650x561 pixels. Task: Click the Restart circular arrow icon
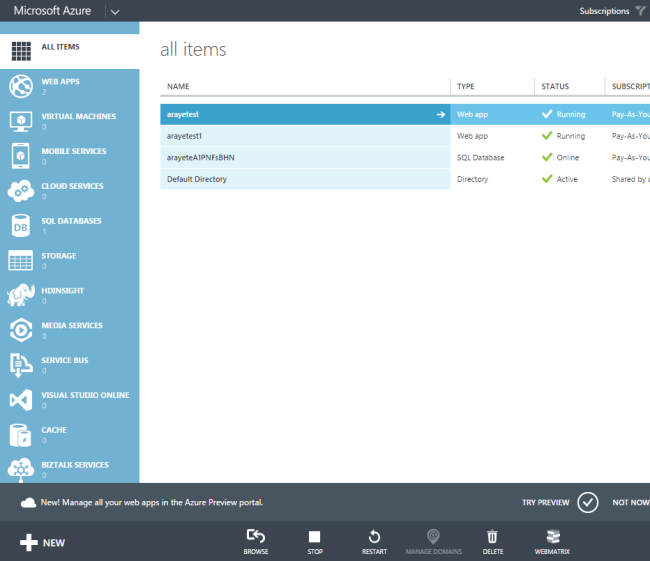coord(374,537)
